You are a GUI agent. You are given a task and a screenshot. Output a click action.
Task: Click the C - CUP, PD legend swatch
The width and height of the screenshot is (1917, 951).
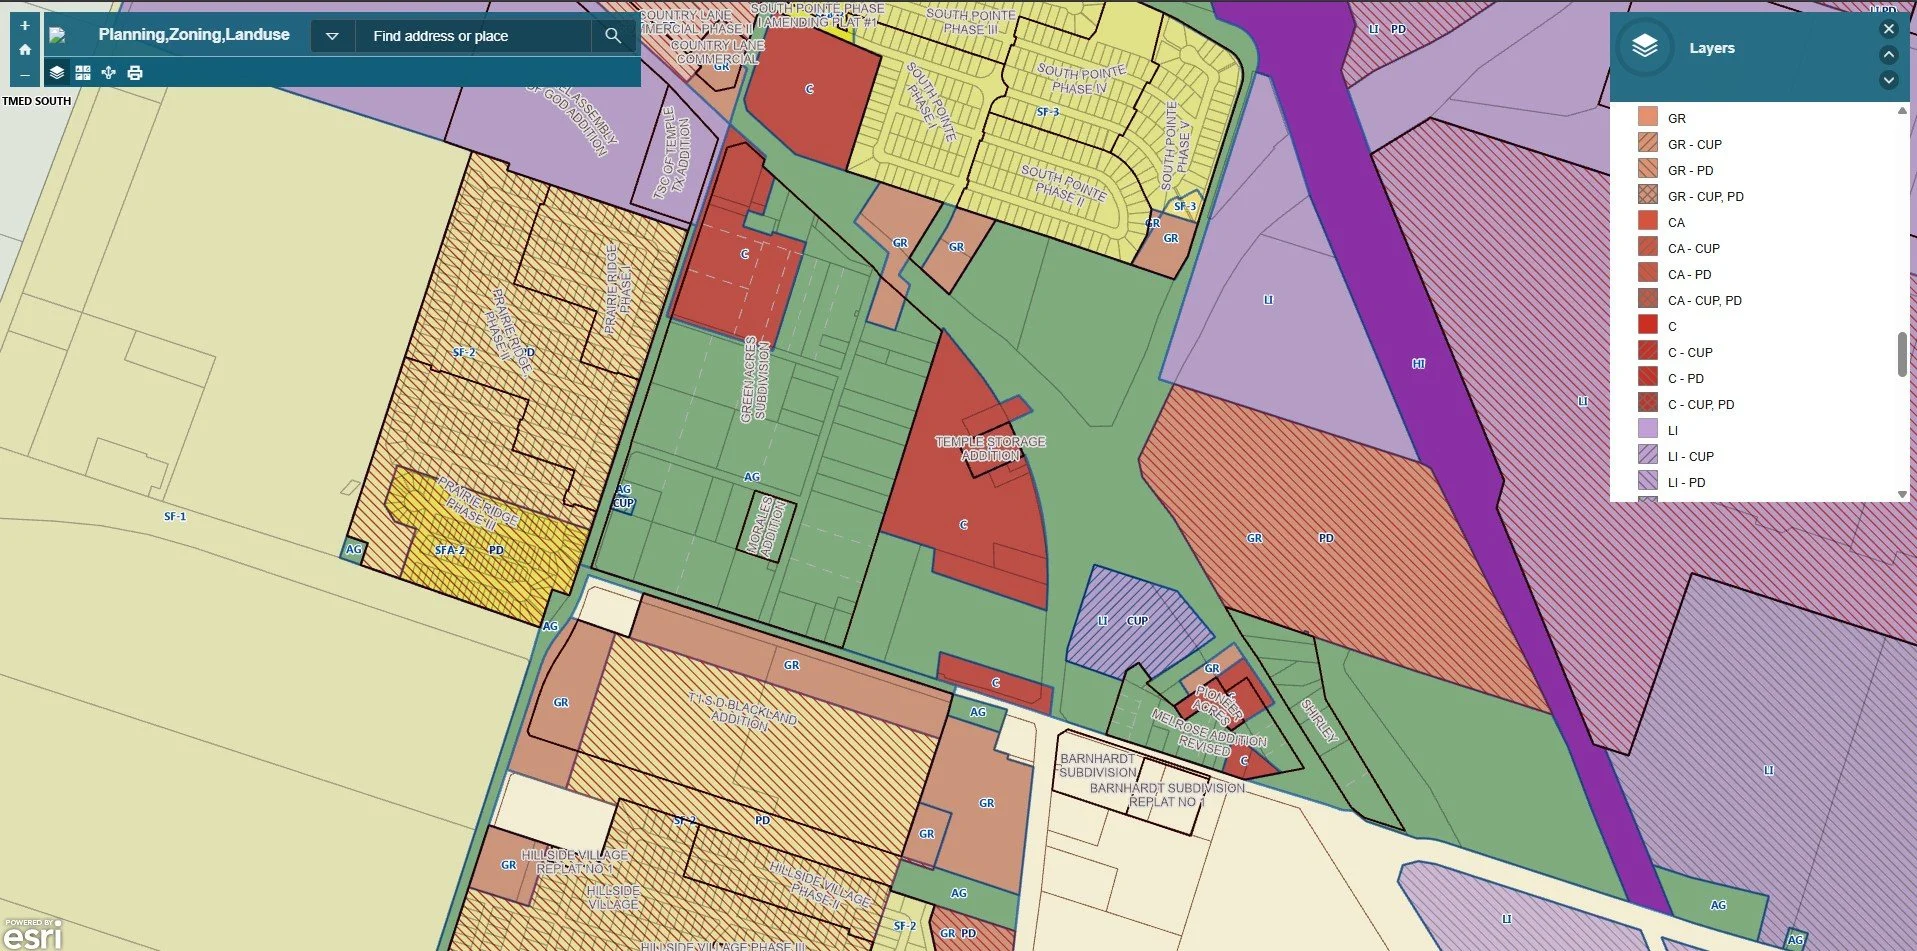1648,403
